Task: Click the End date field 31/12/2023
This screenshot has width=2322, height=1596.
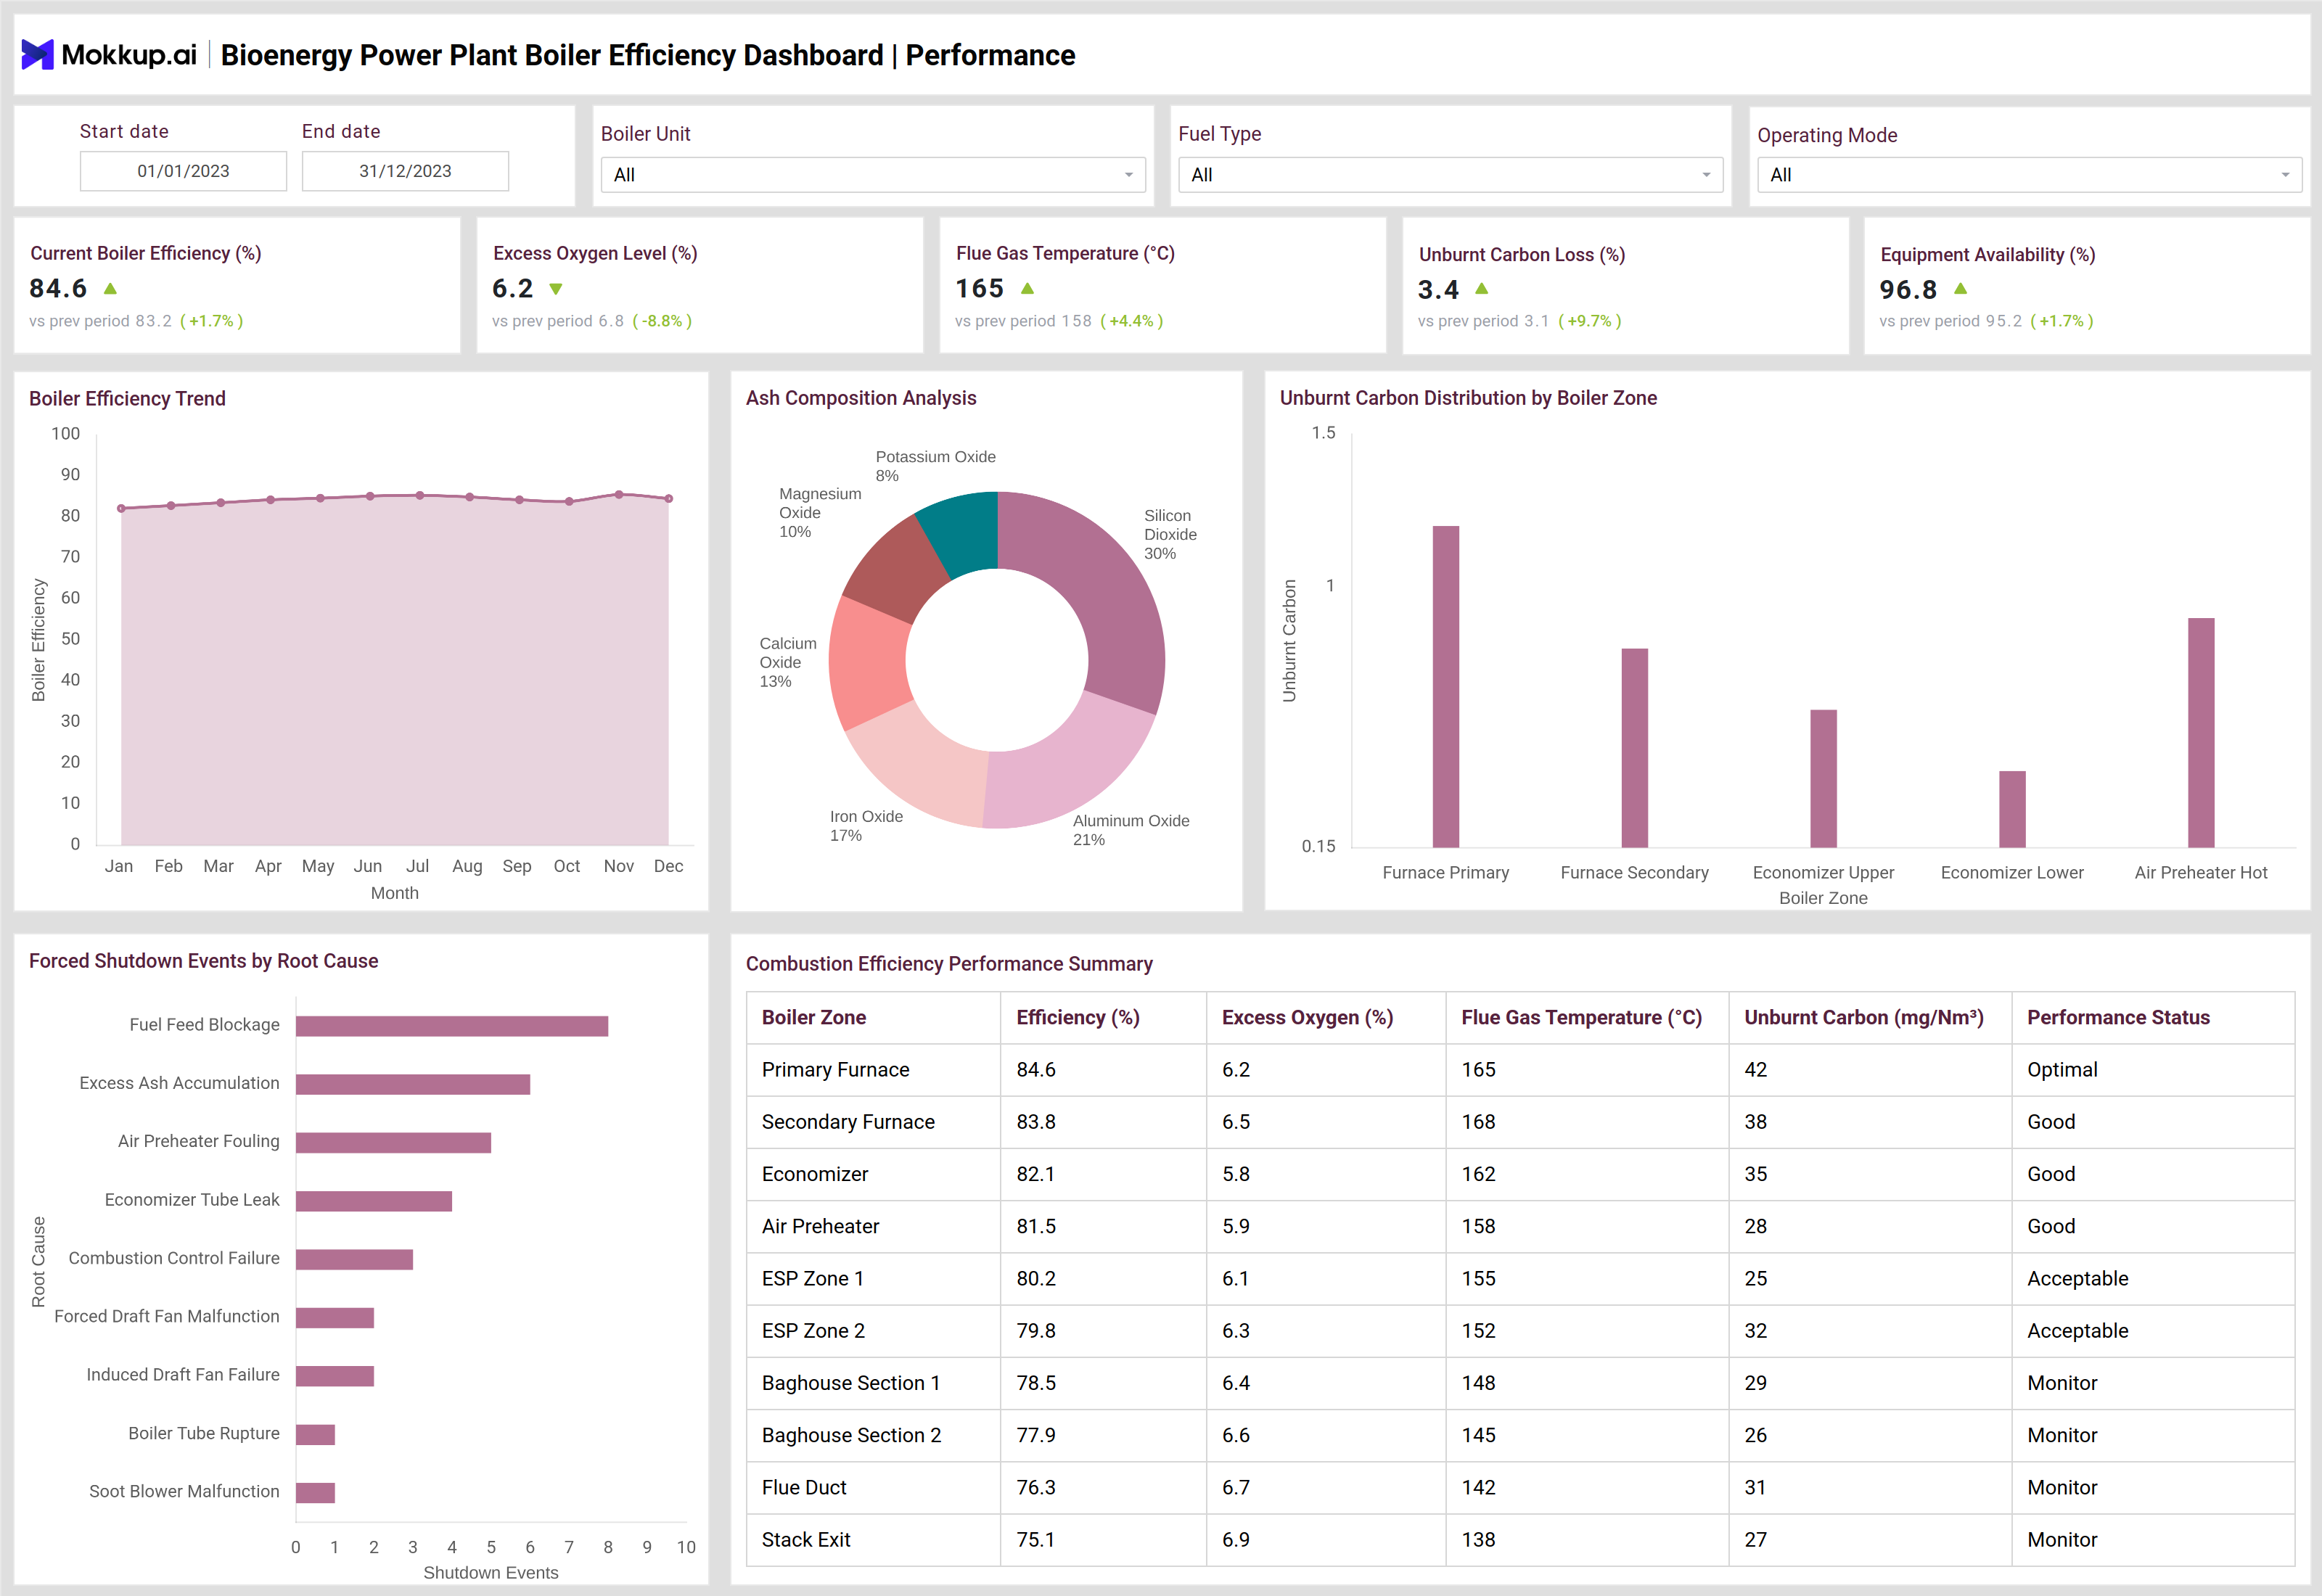Action: (x=405, y=171)
